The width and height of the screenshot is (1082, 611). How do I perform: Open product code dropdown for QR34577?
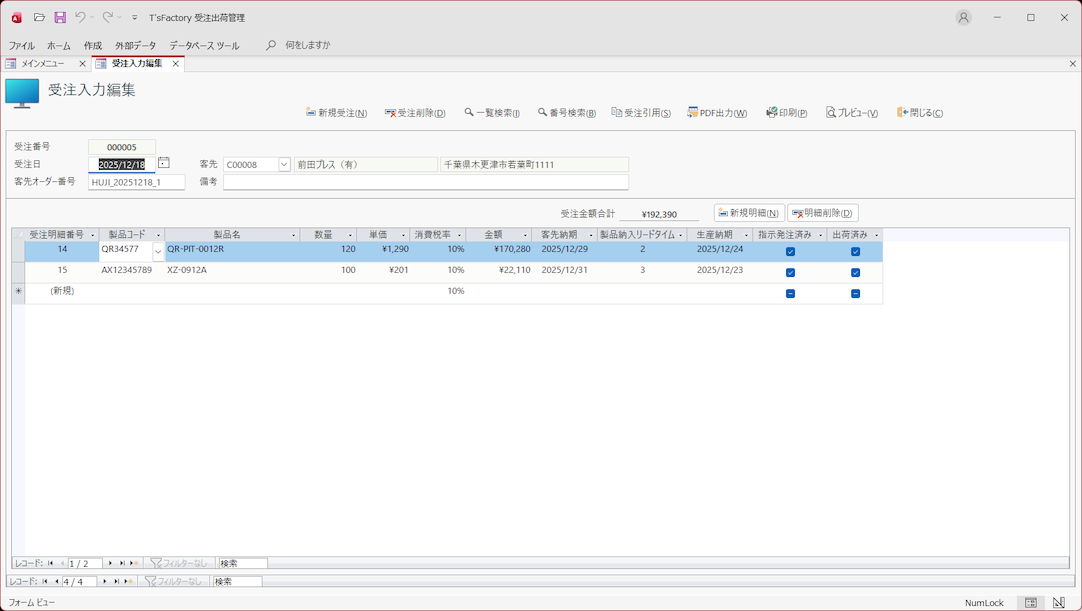pos(157,251)
